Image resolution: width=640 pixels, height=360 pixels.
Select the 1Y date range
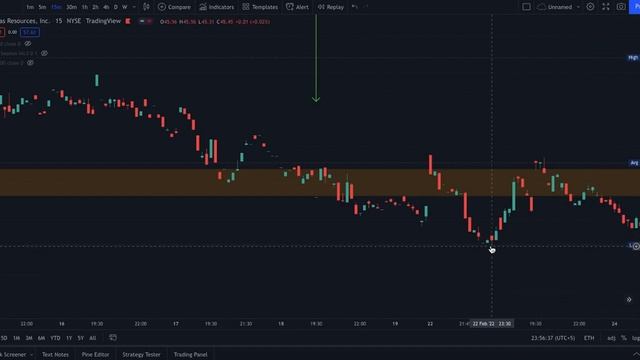(x=69, y=338)
